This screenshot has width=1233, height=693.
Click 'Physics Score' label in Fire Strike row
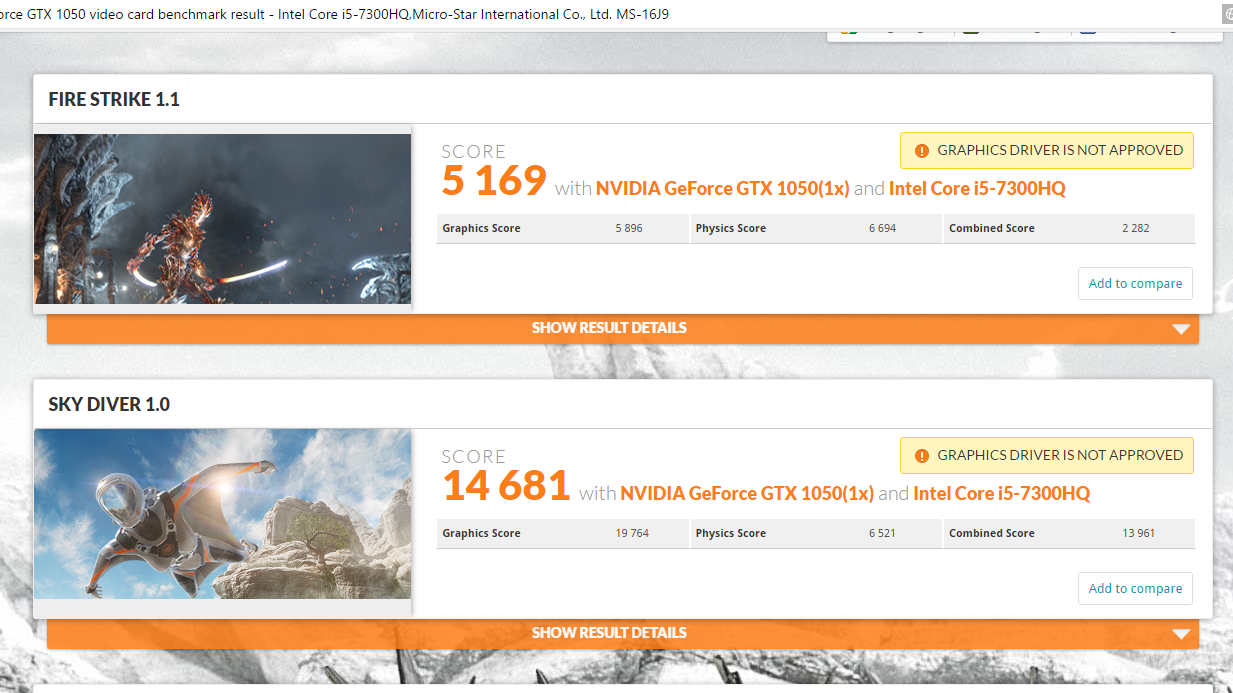[731, 229]
